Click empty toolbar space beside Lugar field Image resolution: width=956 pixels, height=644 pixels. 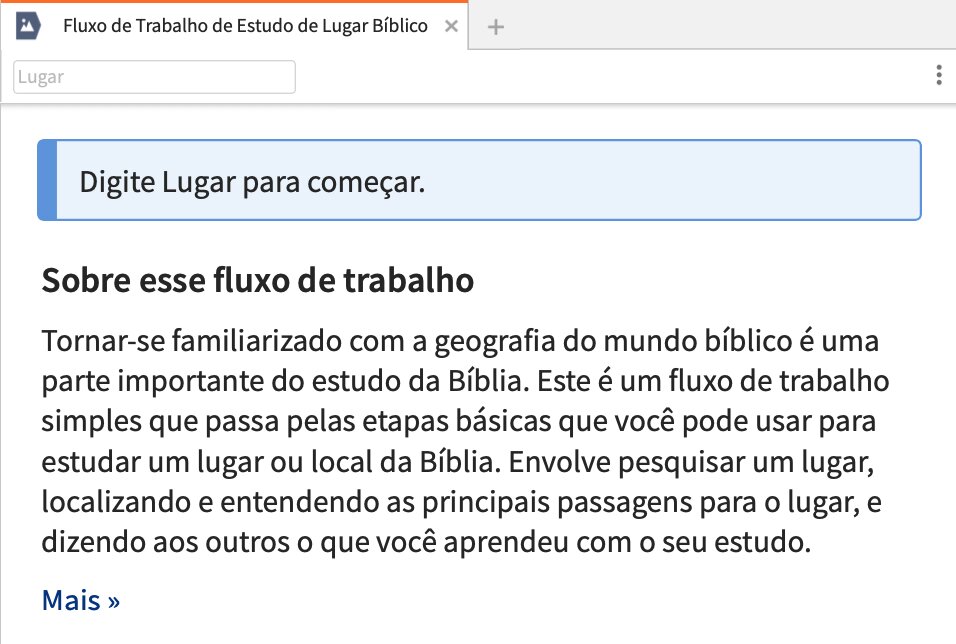point(610,77)
